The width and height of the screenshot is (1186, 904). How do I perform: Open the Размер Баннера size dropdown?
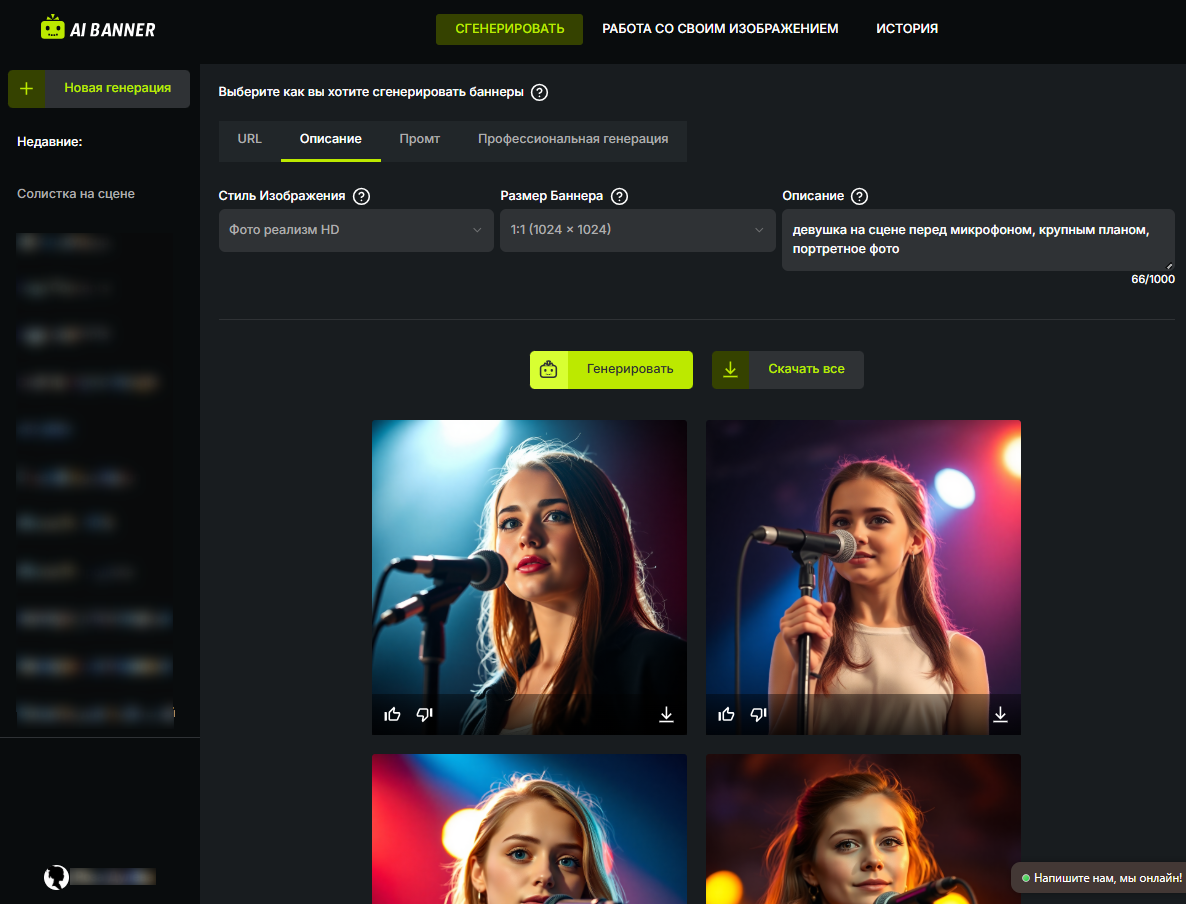point(637,230)
